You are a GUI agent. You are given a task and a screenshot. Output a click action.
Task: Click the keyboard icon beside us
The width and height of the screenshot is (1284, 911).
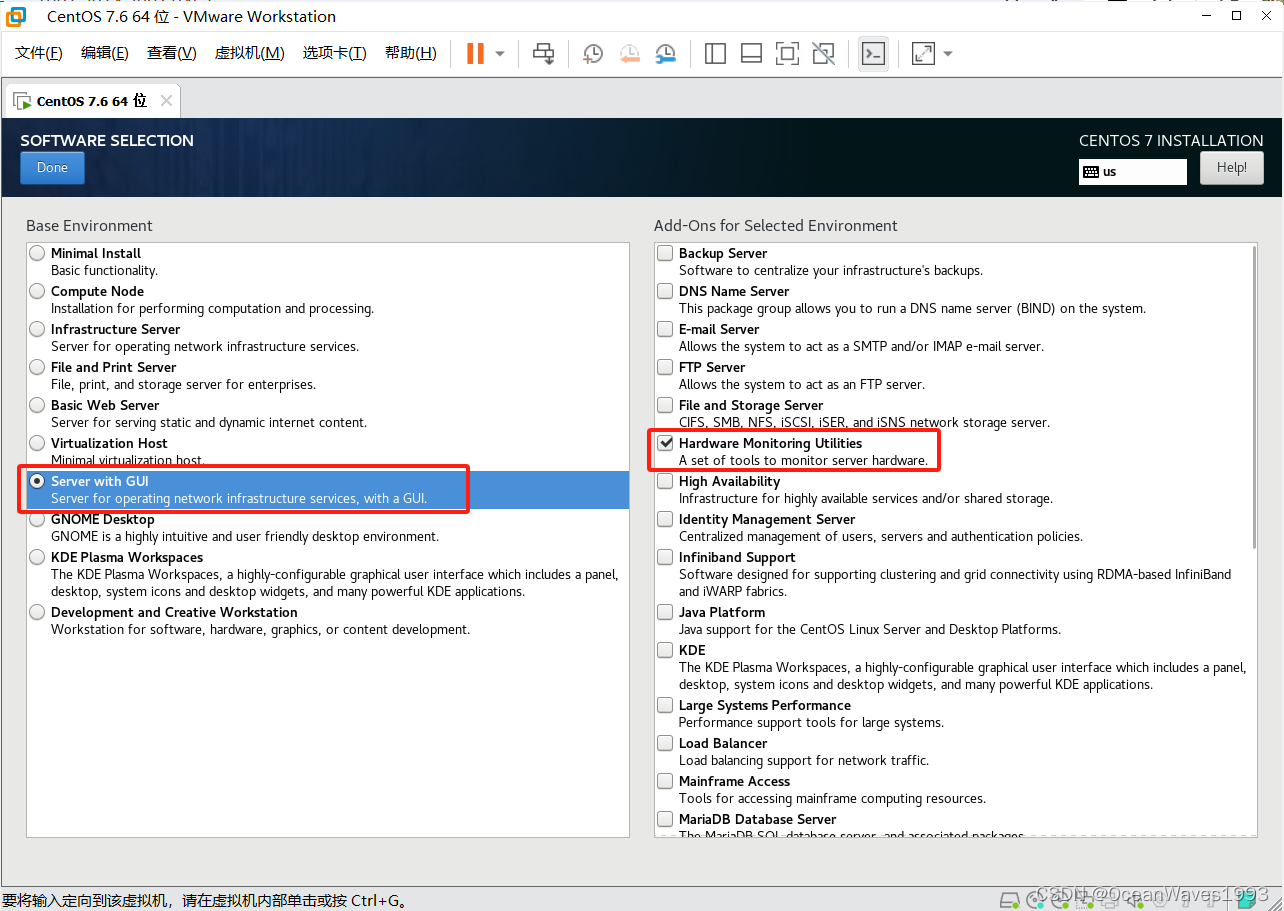coord(1090,172)
